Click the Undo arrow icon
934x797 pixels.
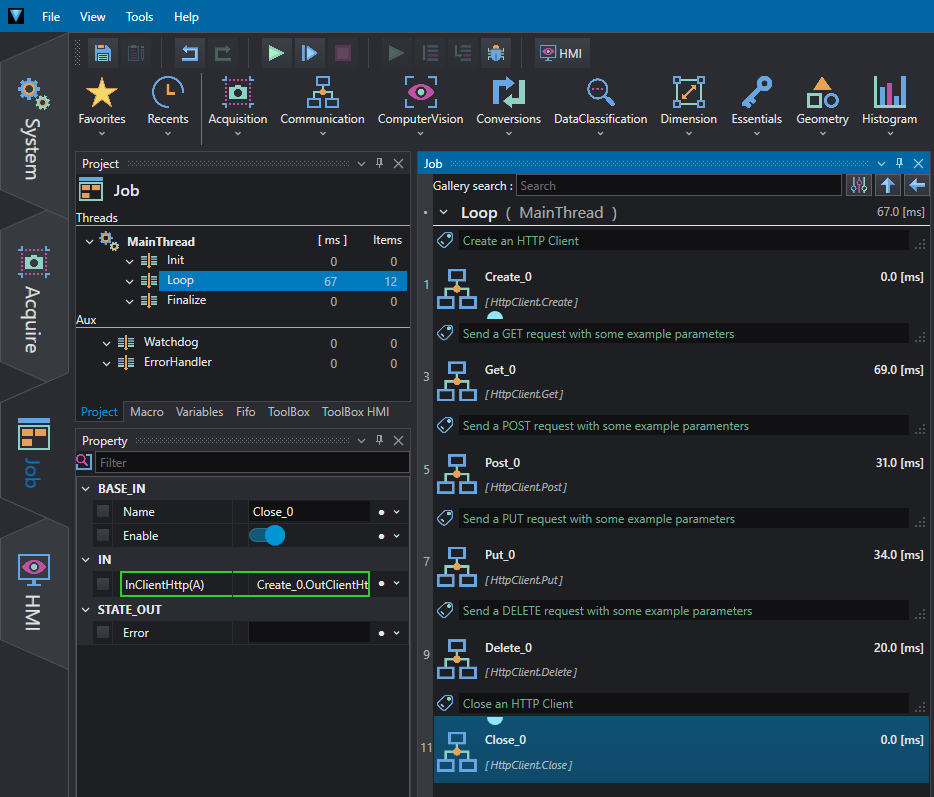click(190, 53)
